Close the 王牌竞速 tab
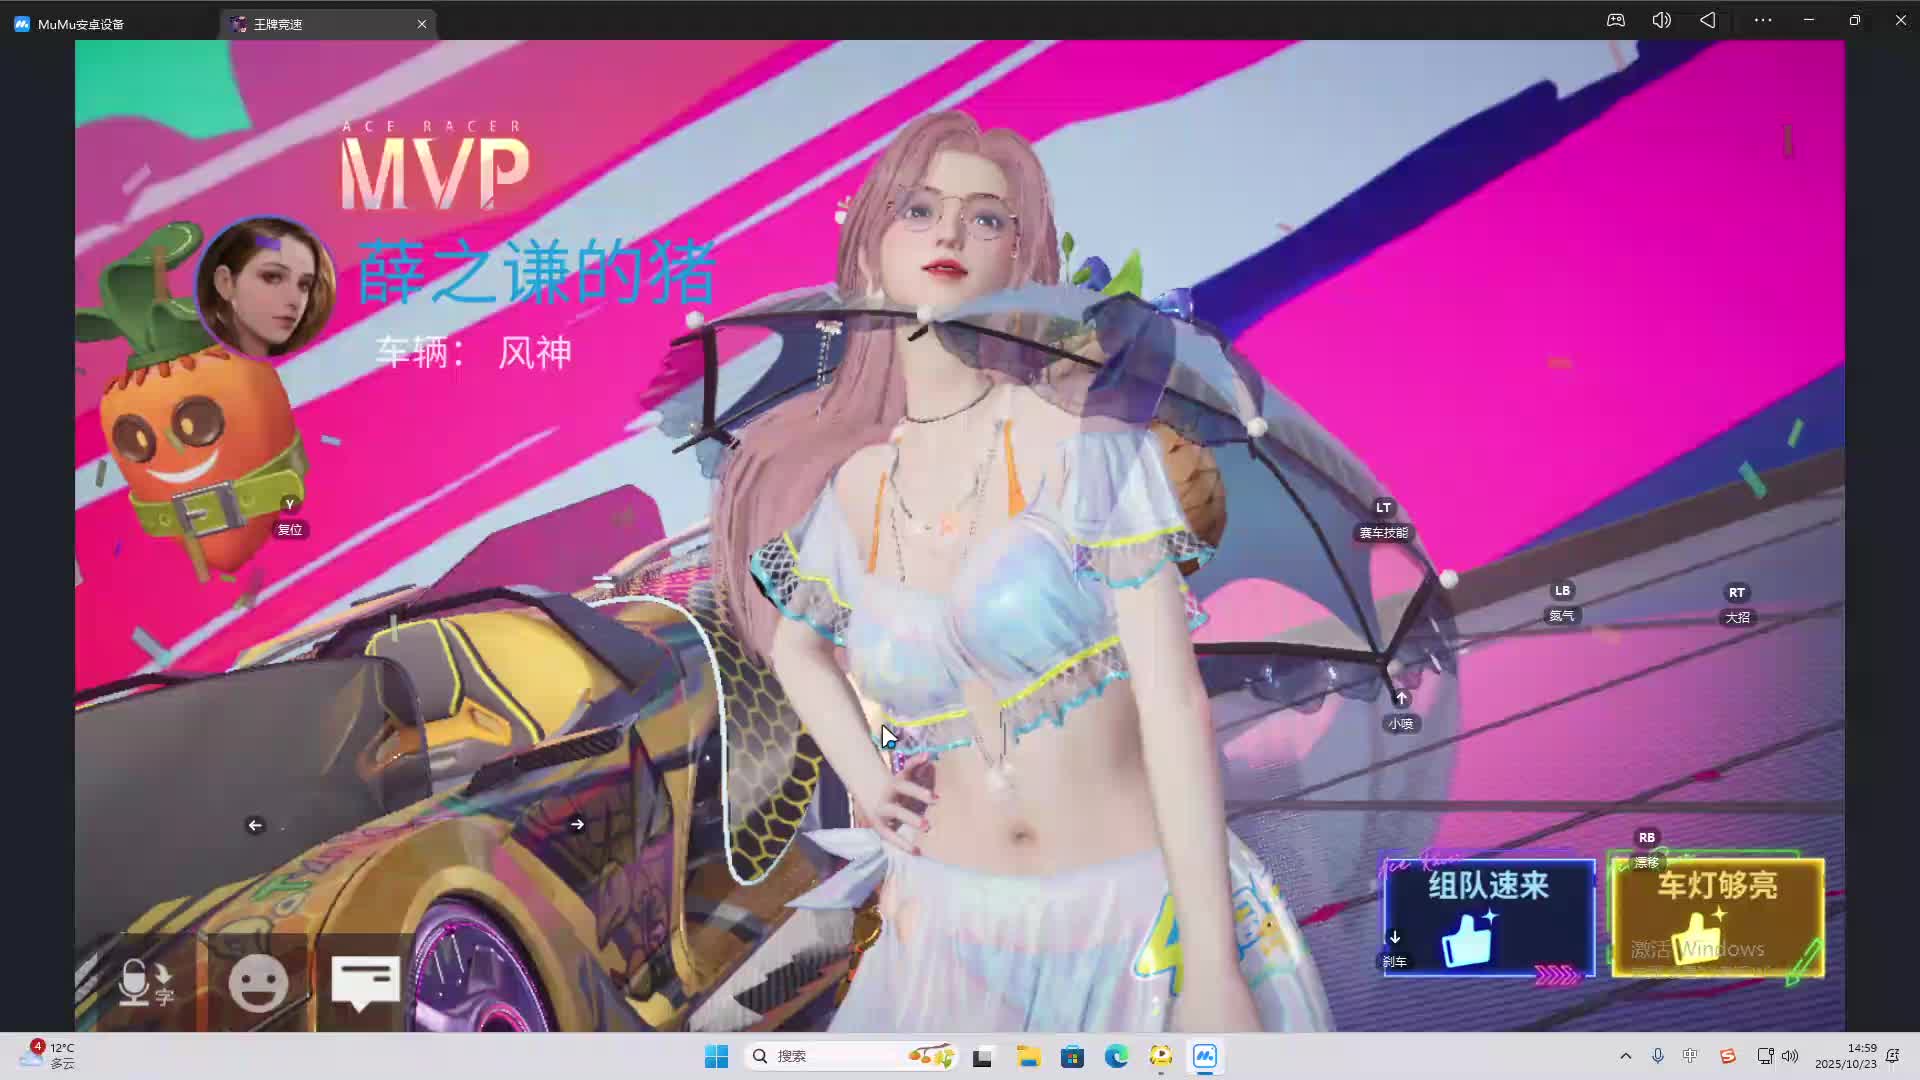Viewport: 1920px width, 1080px height. point(422,24)
